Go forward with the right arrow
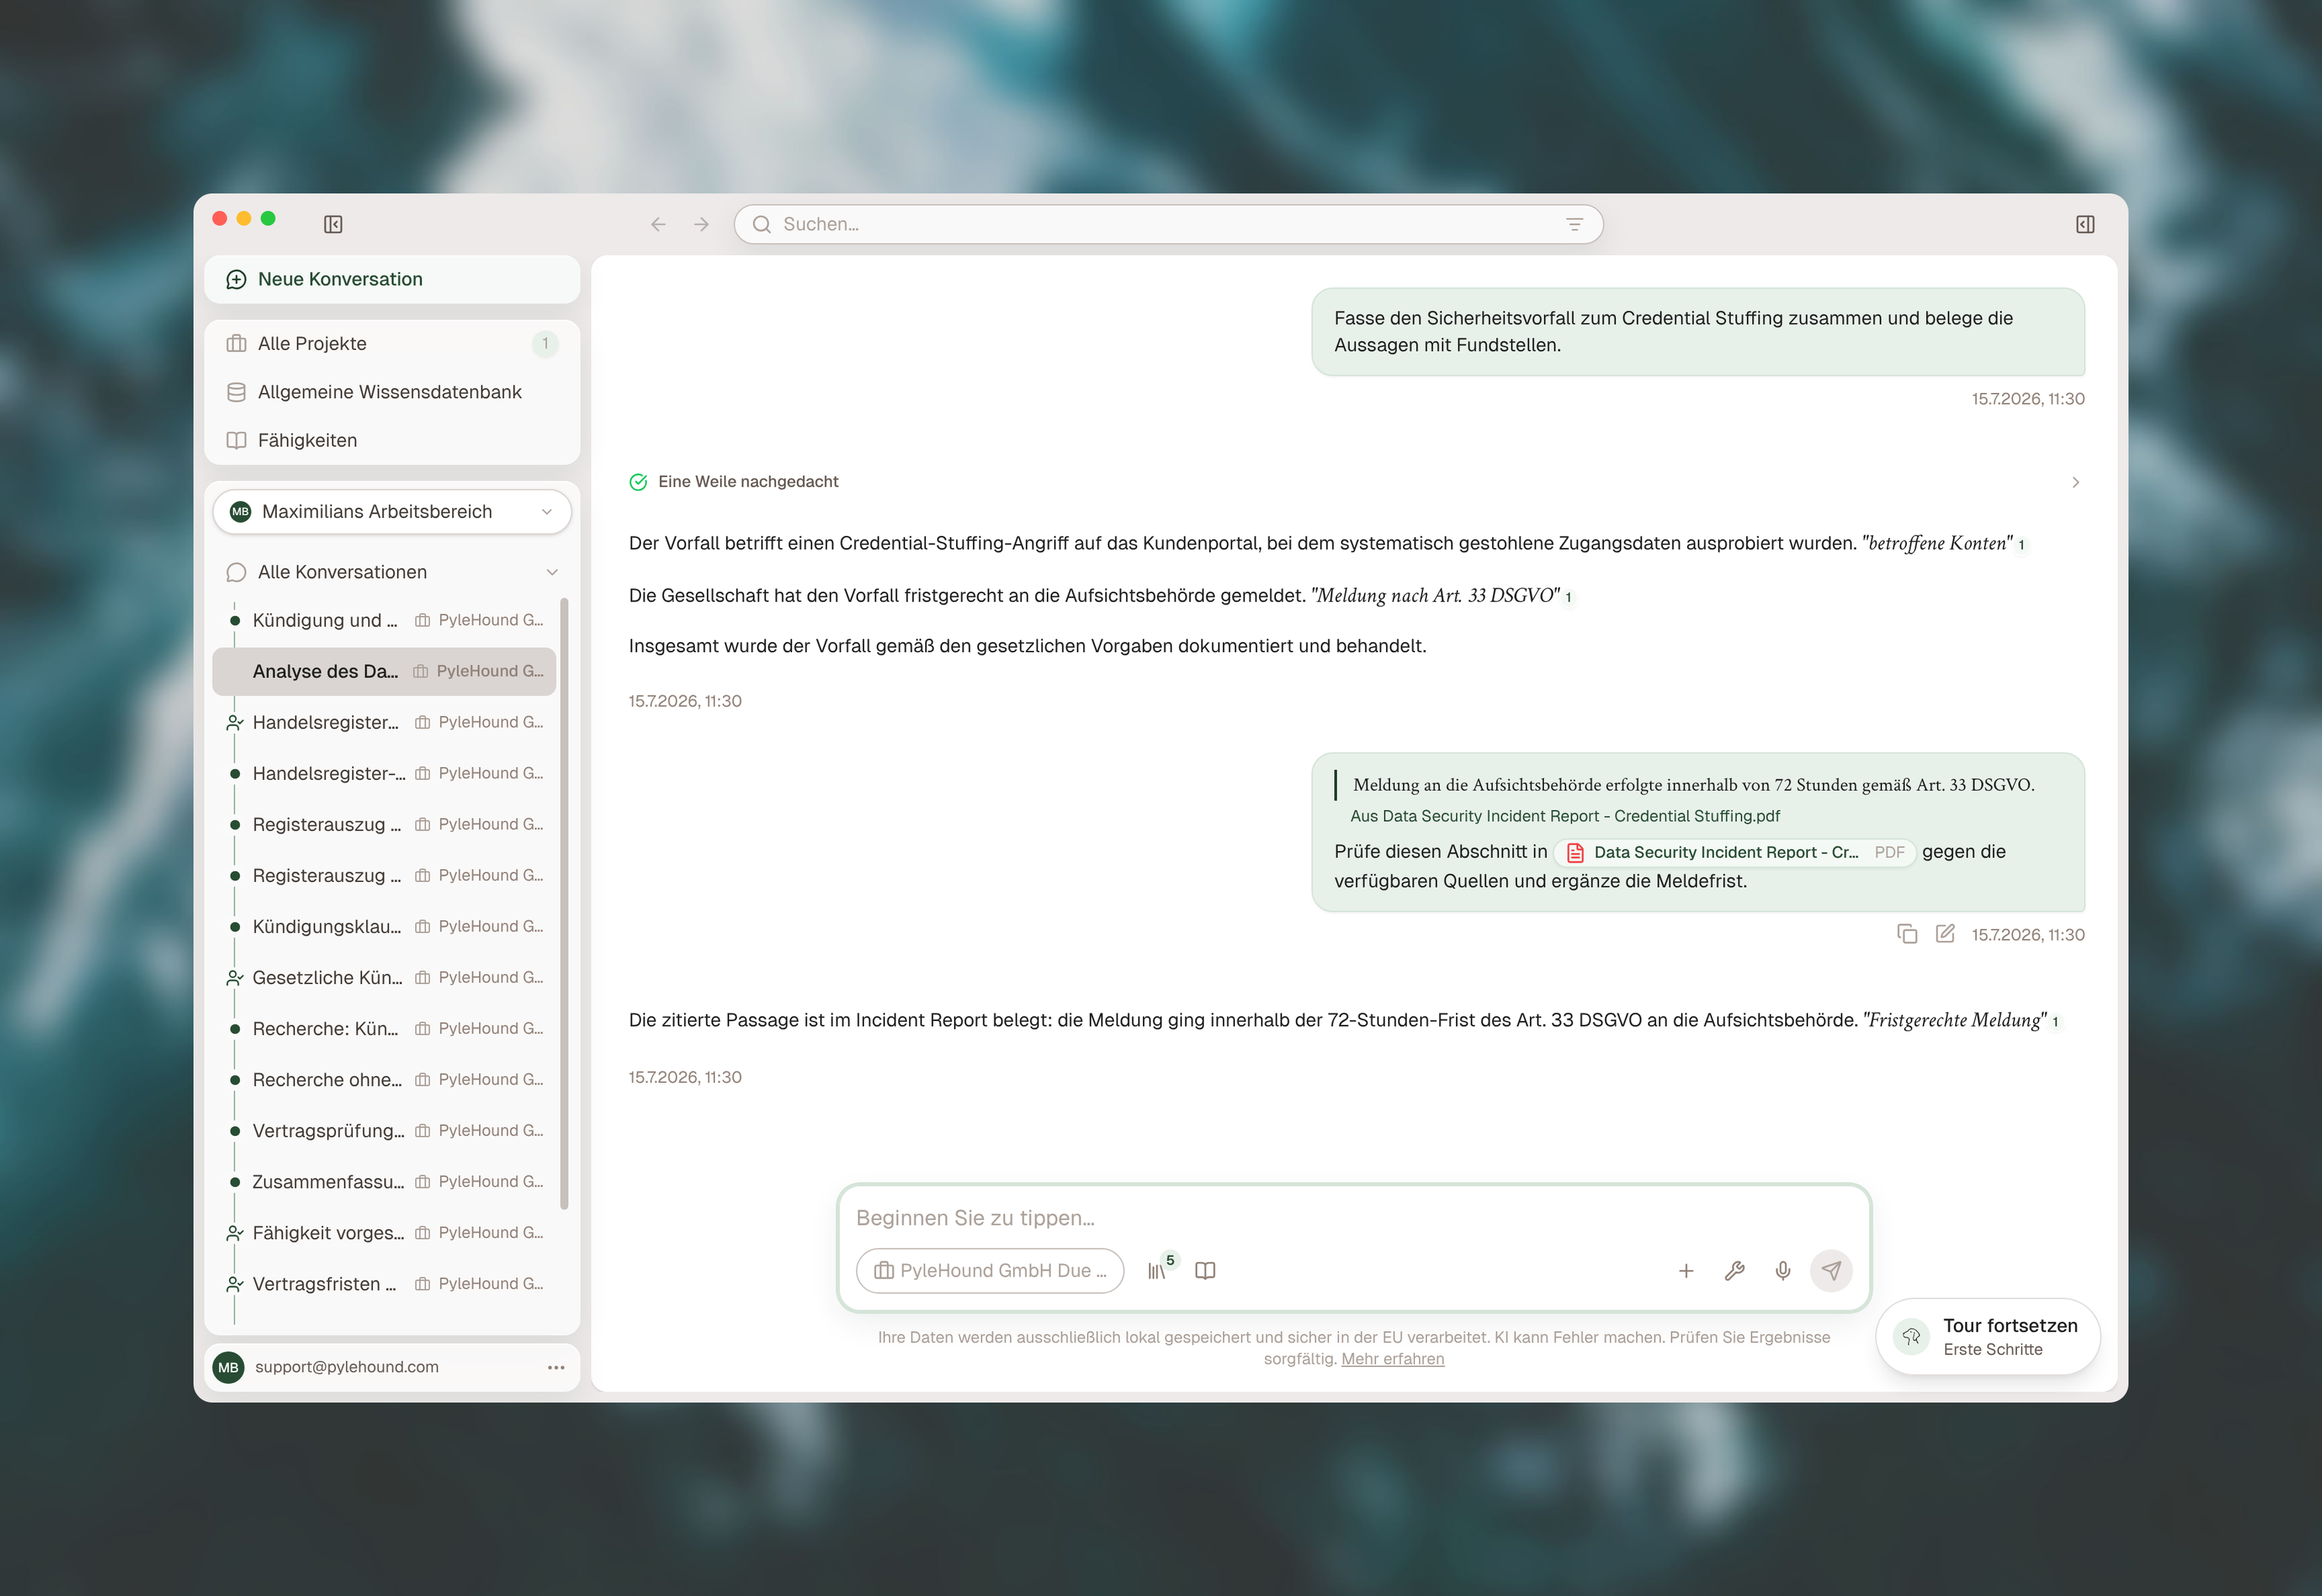 pos(702,224)
